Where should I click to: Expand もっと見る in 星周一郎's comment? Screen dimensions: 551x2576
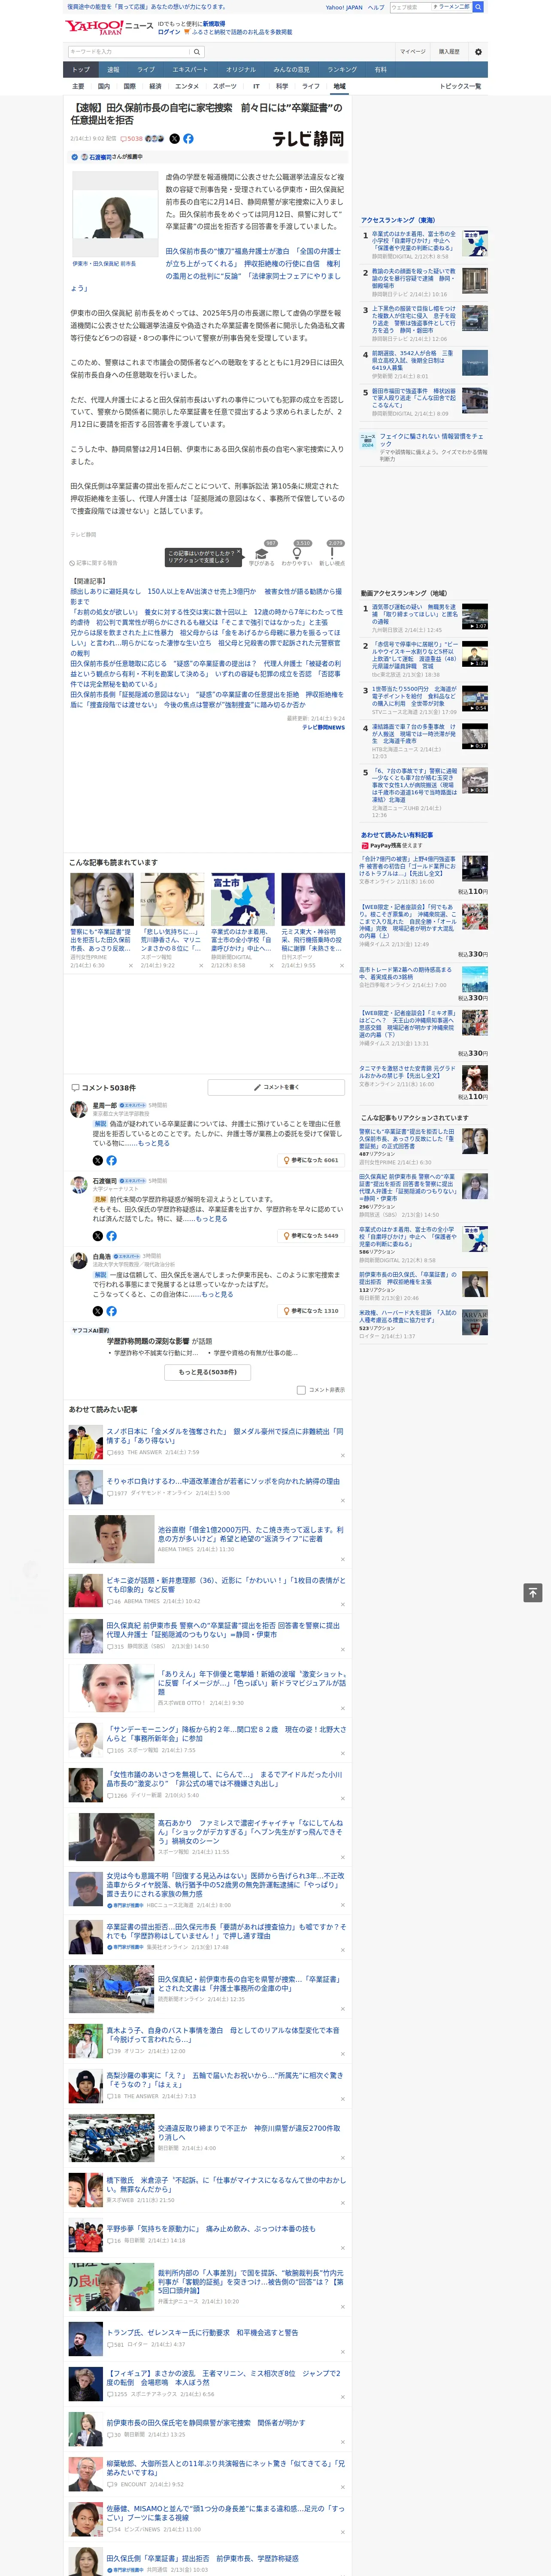click(154, 1143)
